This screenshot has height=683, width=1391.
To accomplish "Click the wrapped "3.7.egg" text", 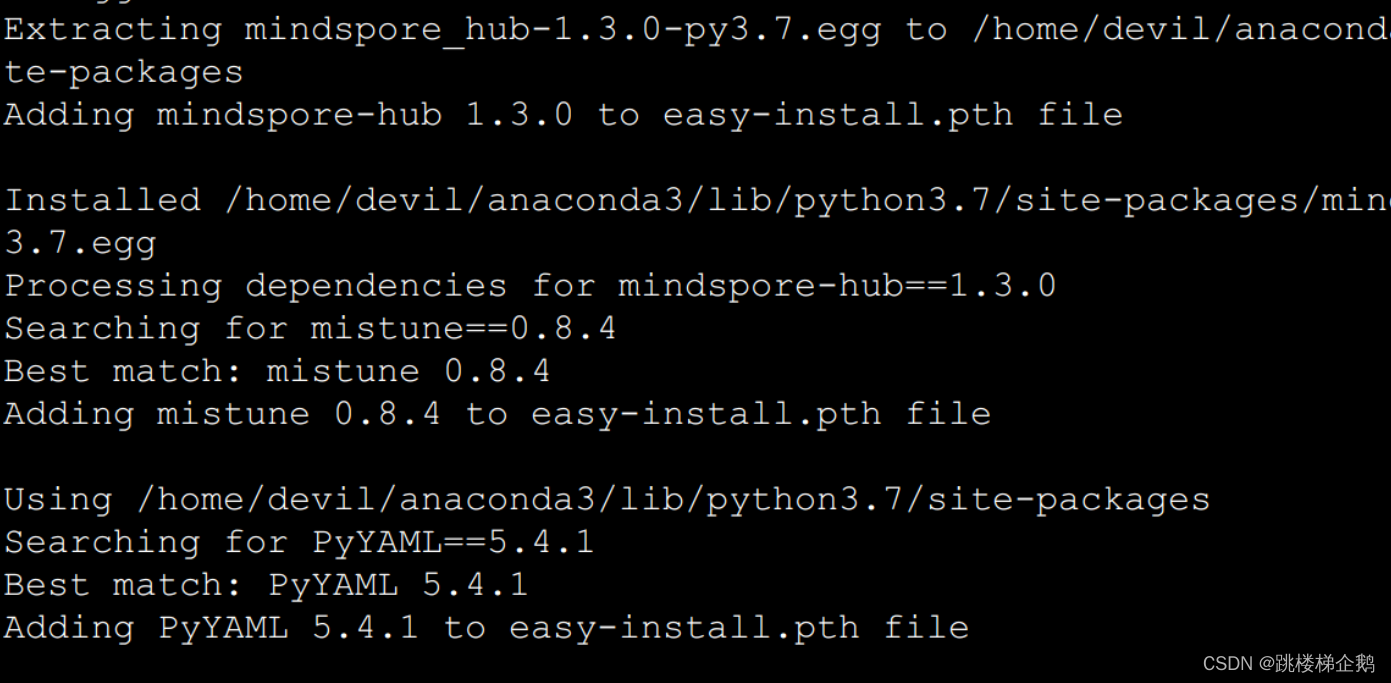I will (80, 243).
